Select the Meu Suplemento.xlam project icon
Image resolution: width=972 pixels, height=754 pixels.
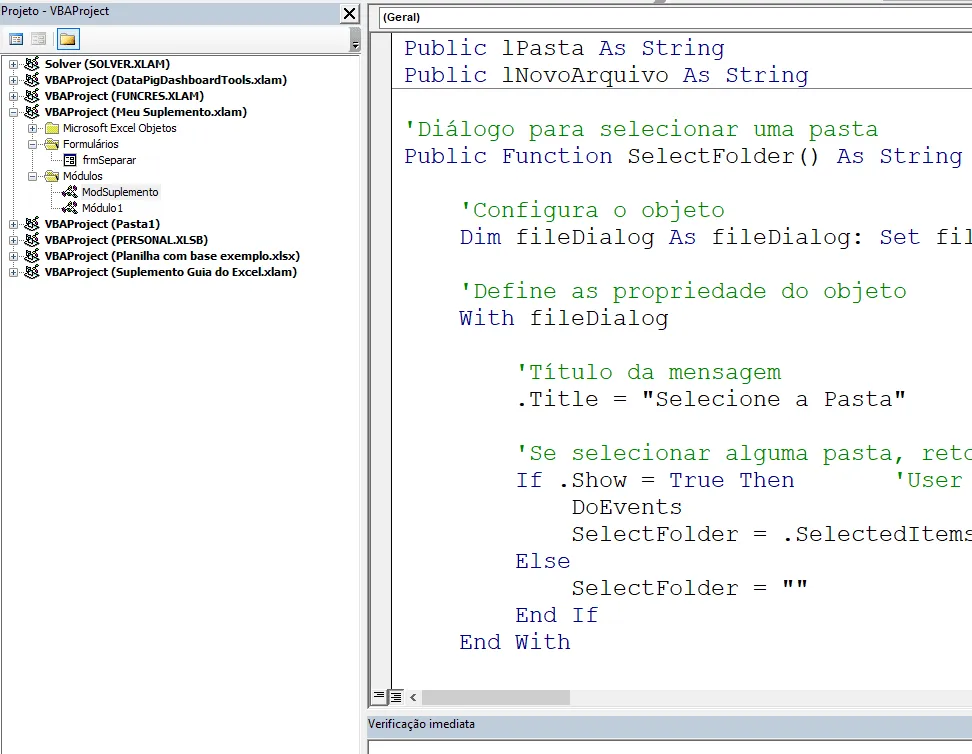click(32, 112)
